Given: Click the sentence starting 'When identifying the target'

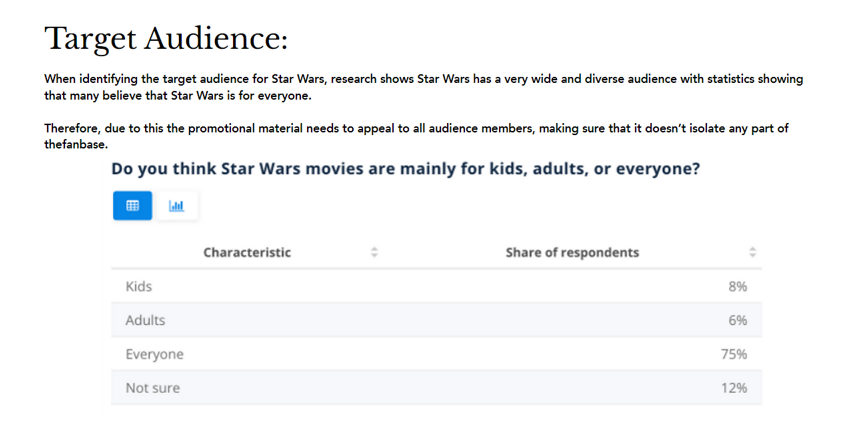Looking at the screenshot, I should (x=423, y=87).
